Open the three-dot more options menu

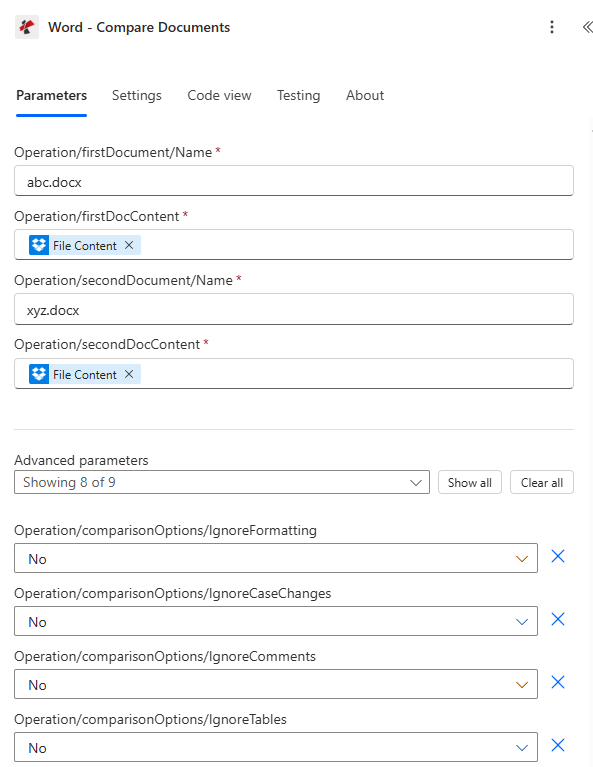552,27
